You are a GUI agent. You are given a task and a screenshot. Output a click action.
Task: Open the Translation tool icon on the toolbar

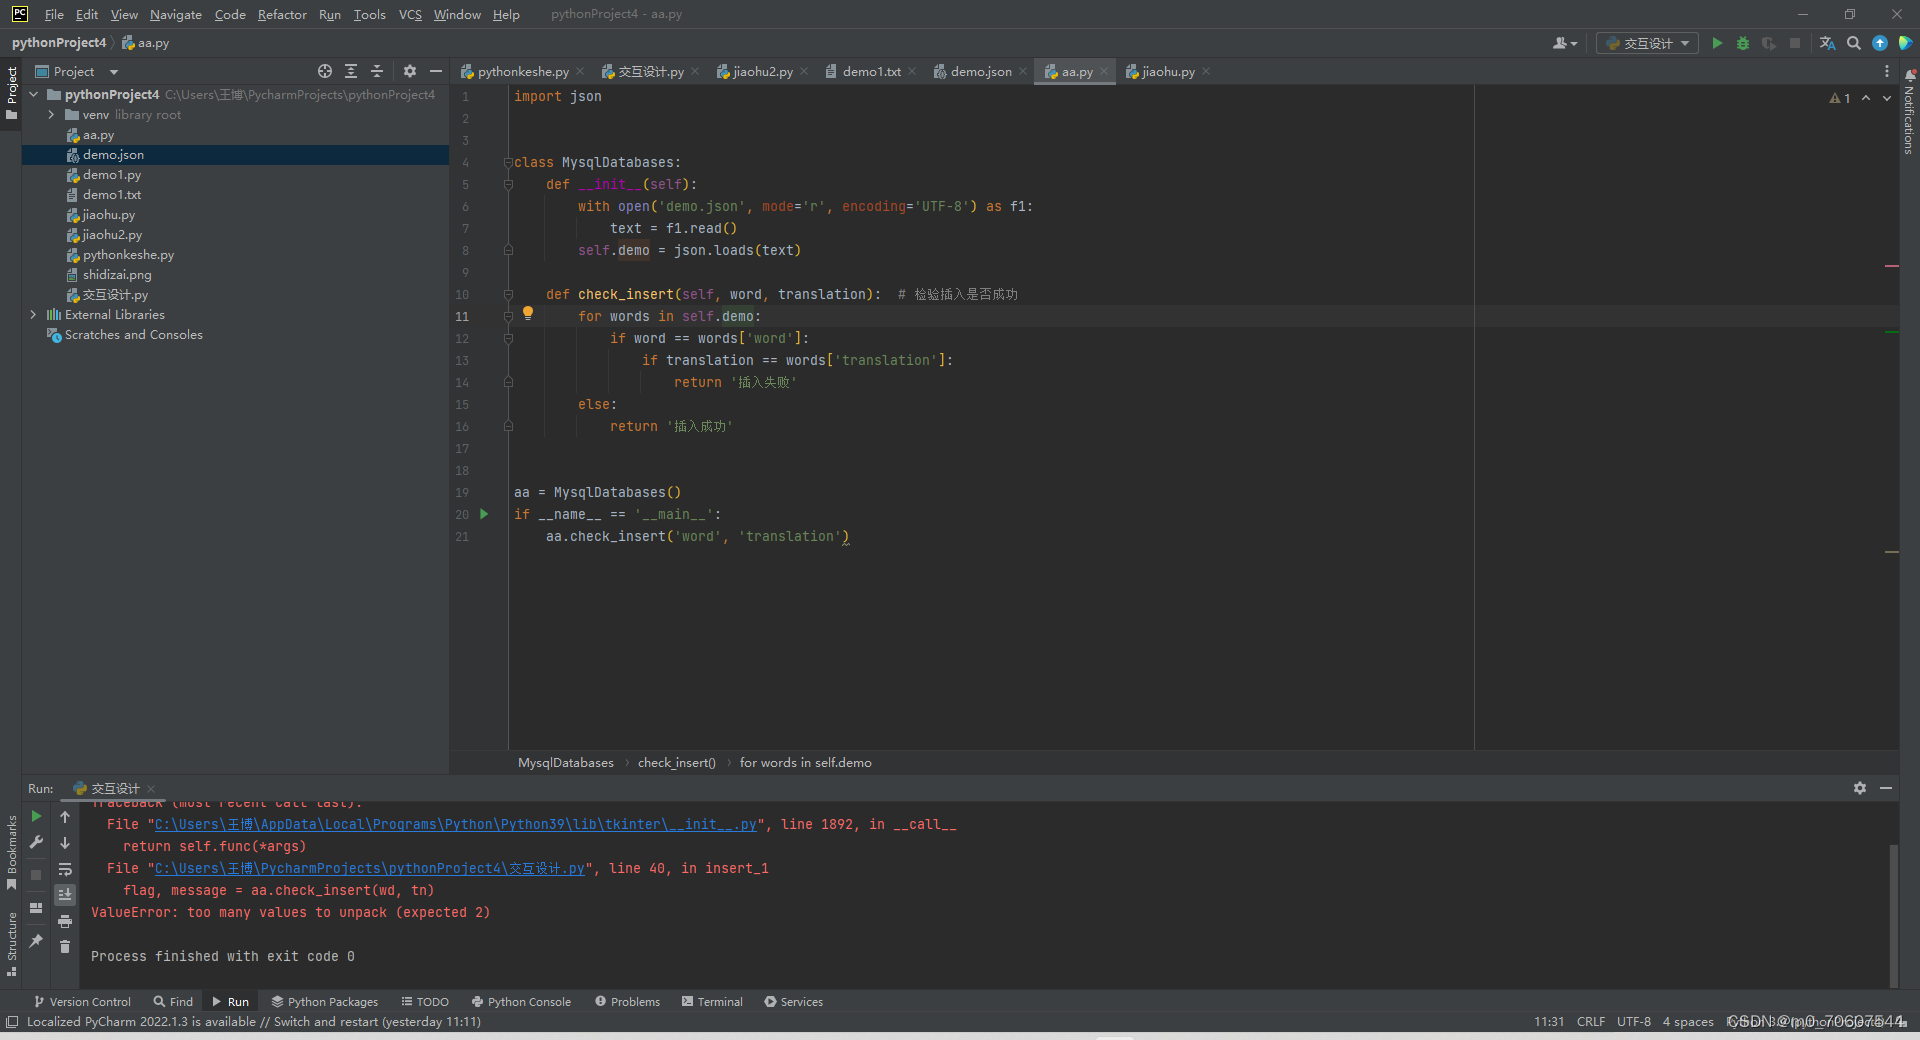pos(1827,43)
